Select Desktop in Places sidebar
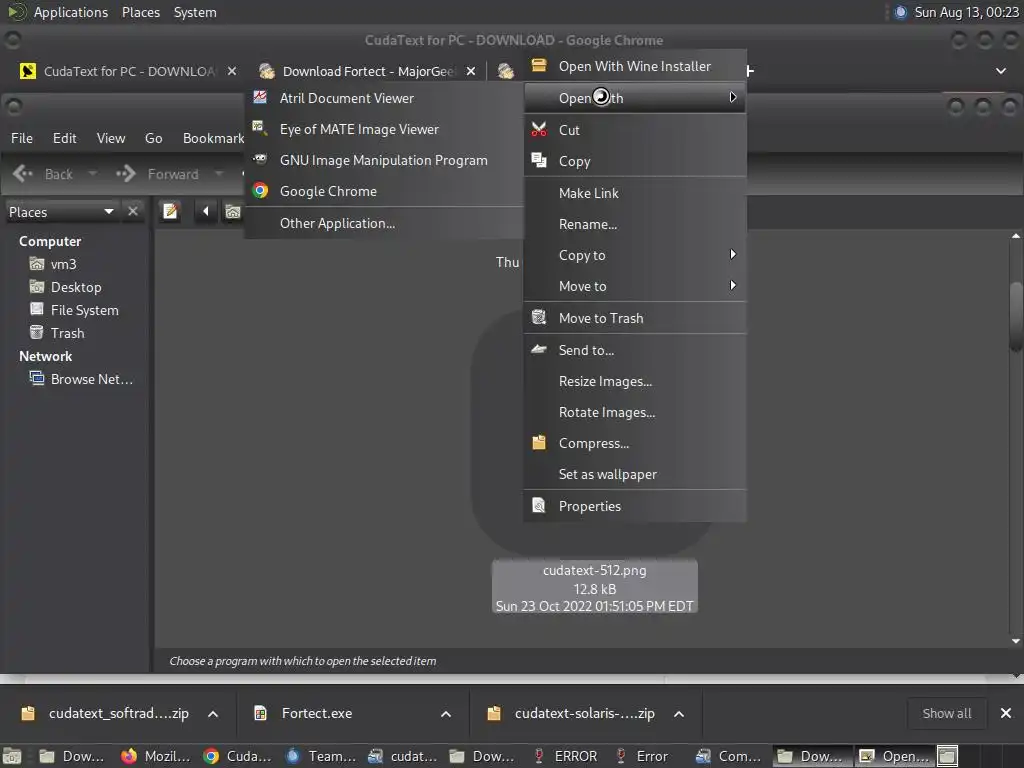The image size is (1024, 768). (x=76, y=287)
